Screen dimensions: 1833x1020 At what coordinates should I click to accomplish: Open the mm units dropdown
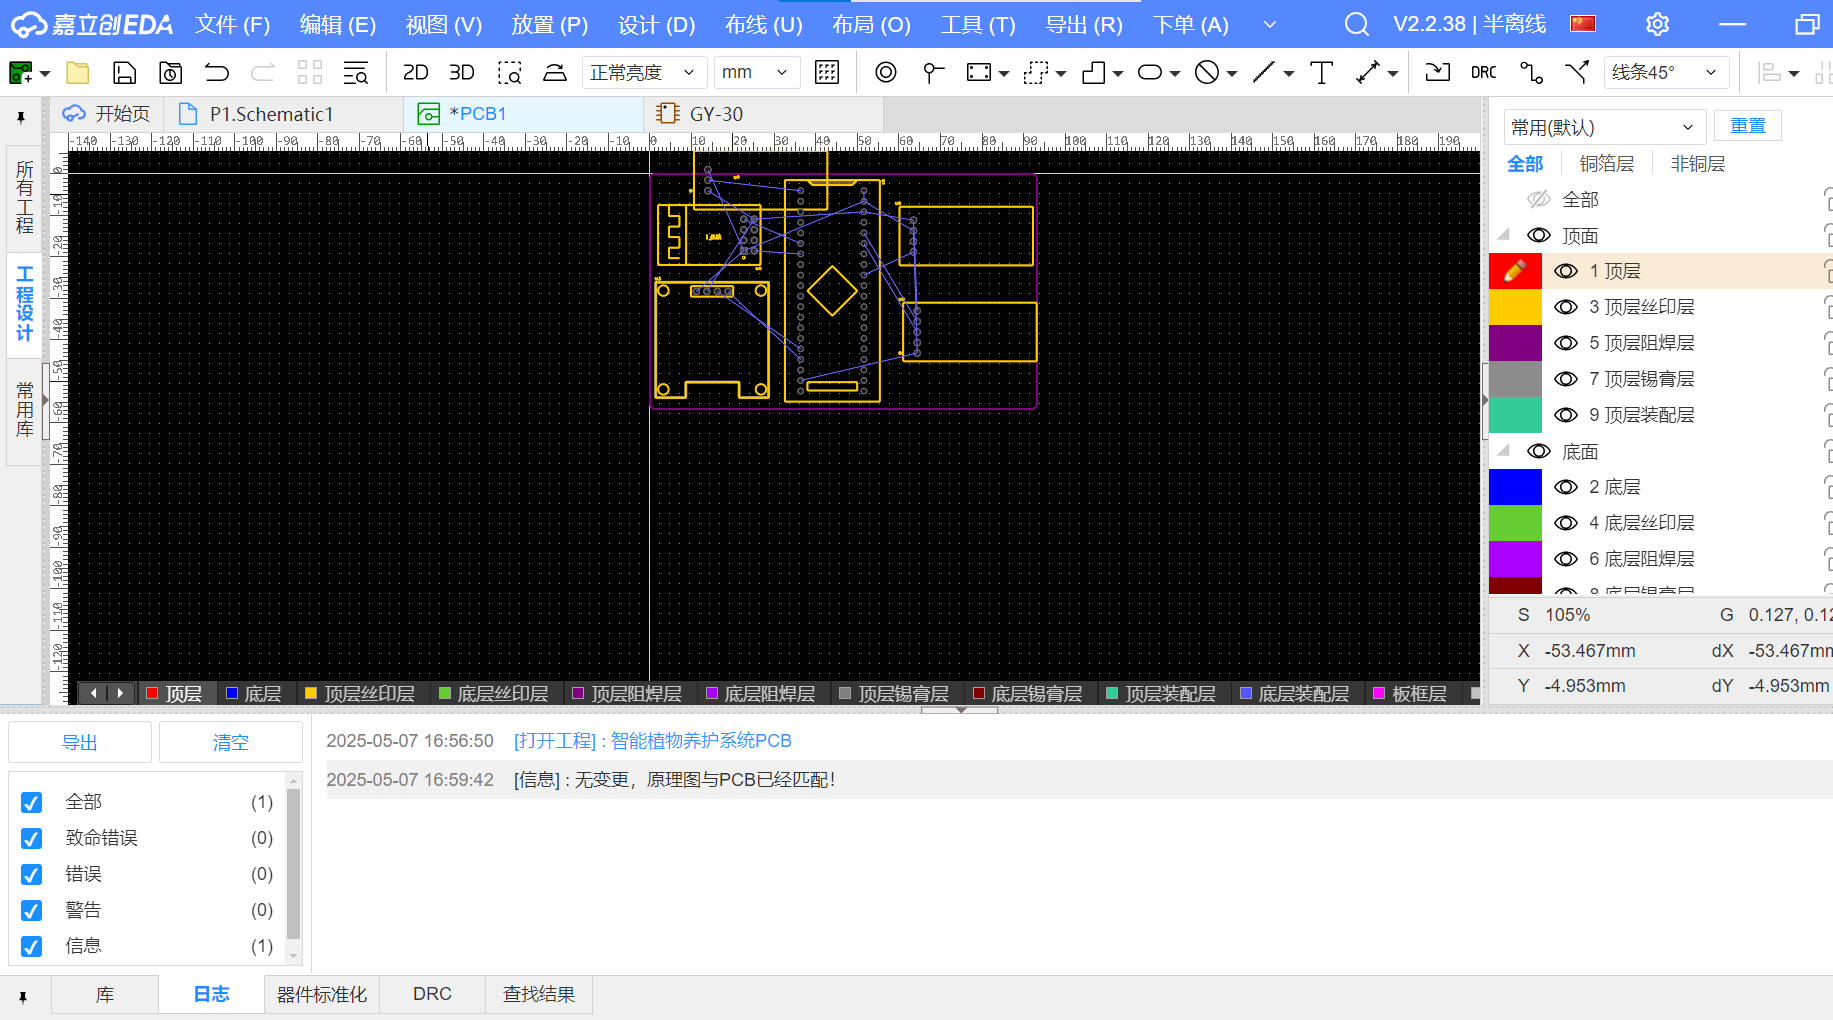756,72
